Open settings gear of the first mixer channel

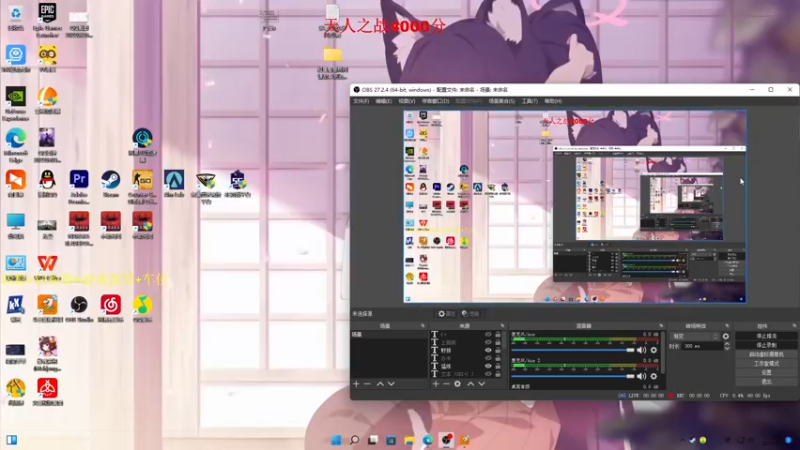click(x=654, y=350)
